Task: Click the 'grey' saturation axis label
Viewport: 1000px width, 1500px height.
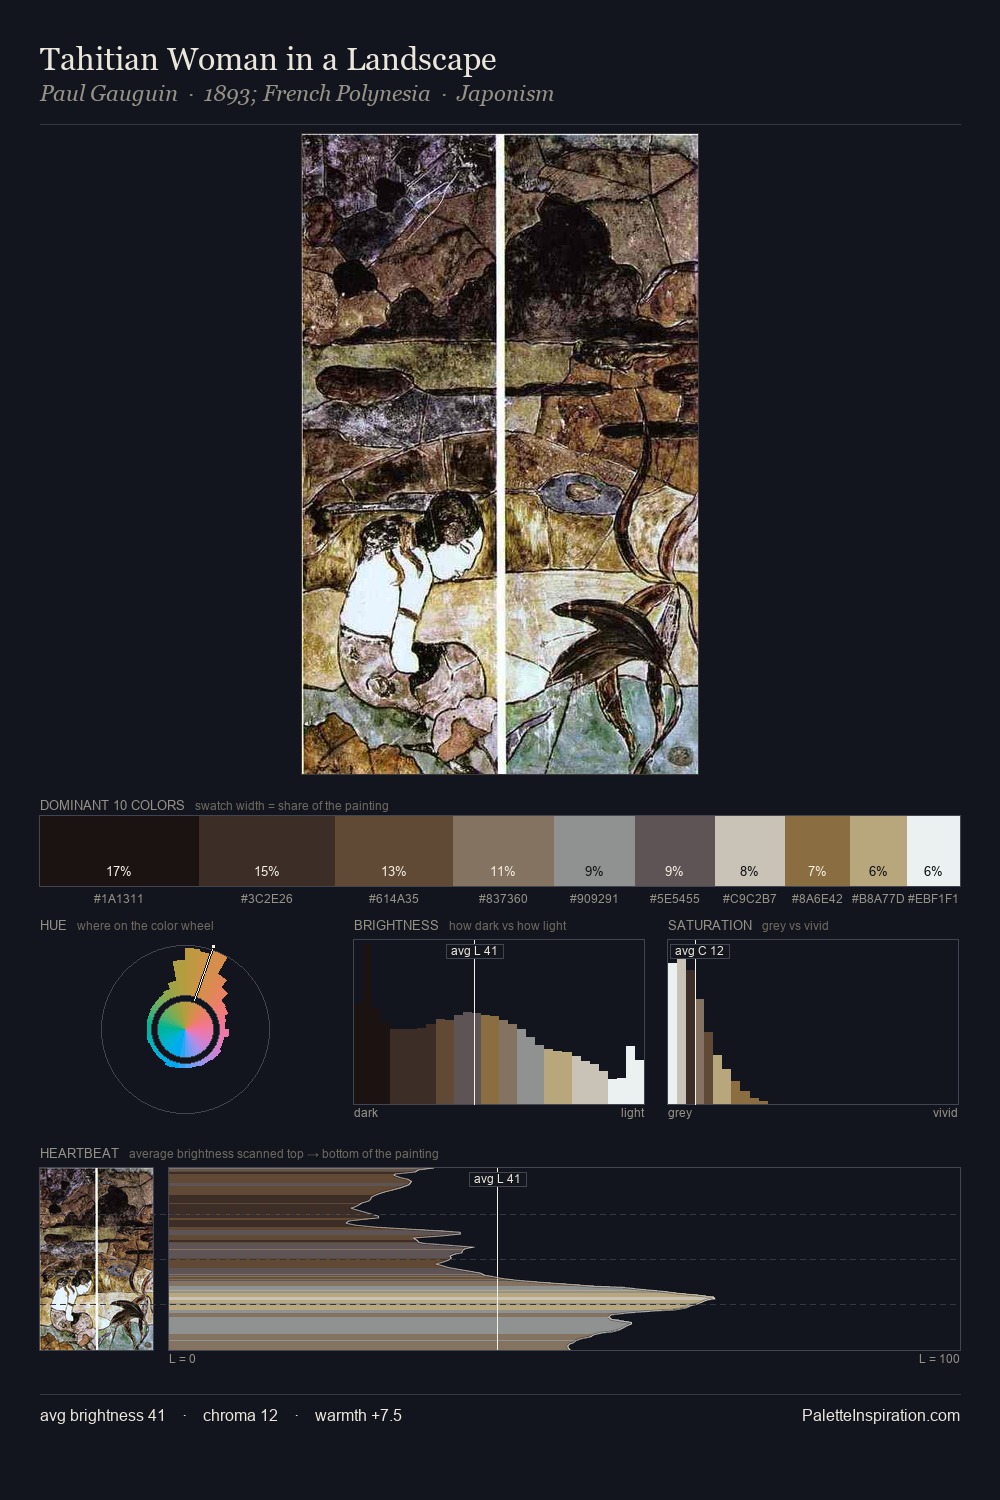Action: (680, 1113)
